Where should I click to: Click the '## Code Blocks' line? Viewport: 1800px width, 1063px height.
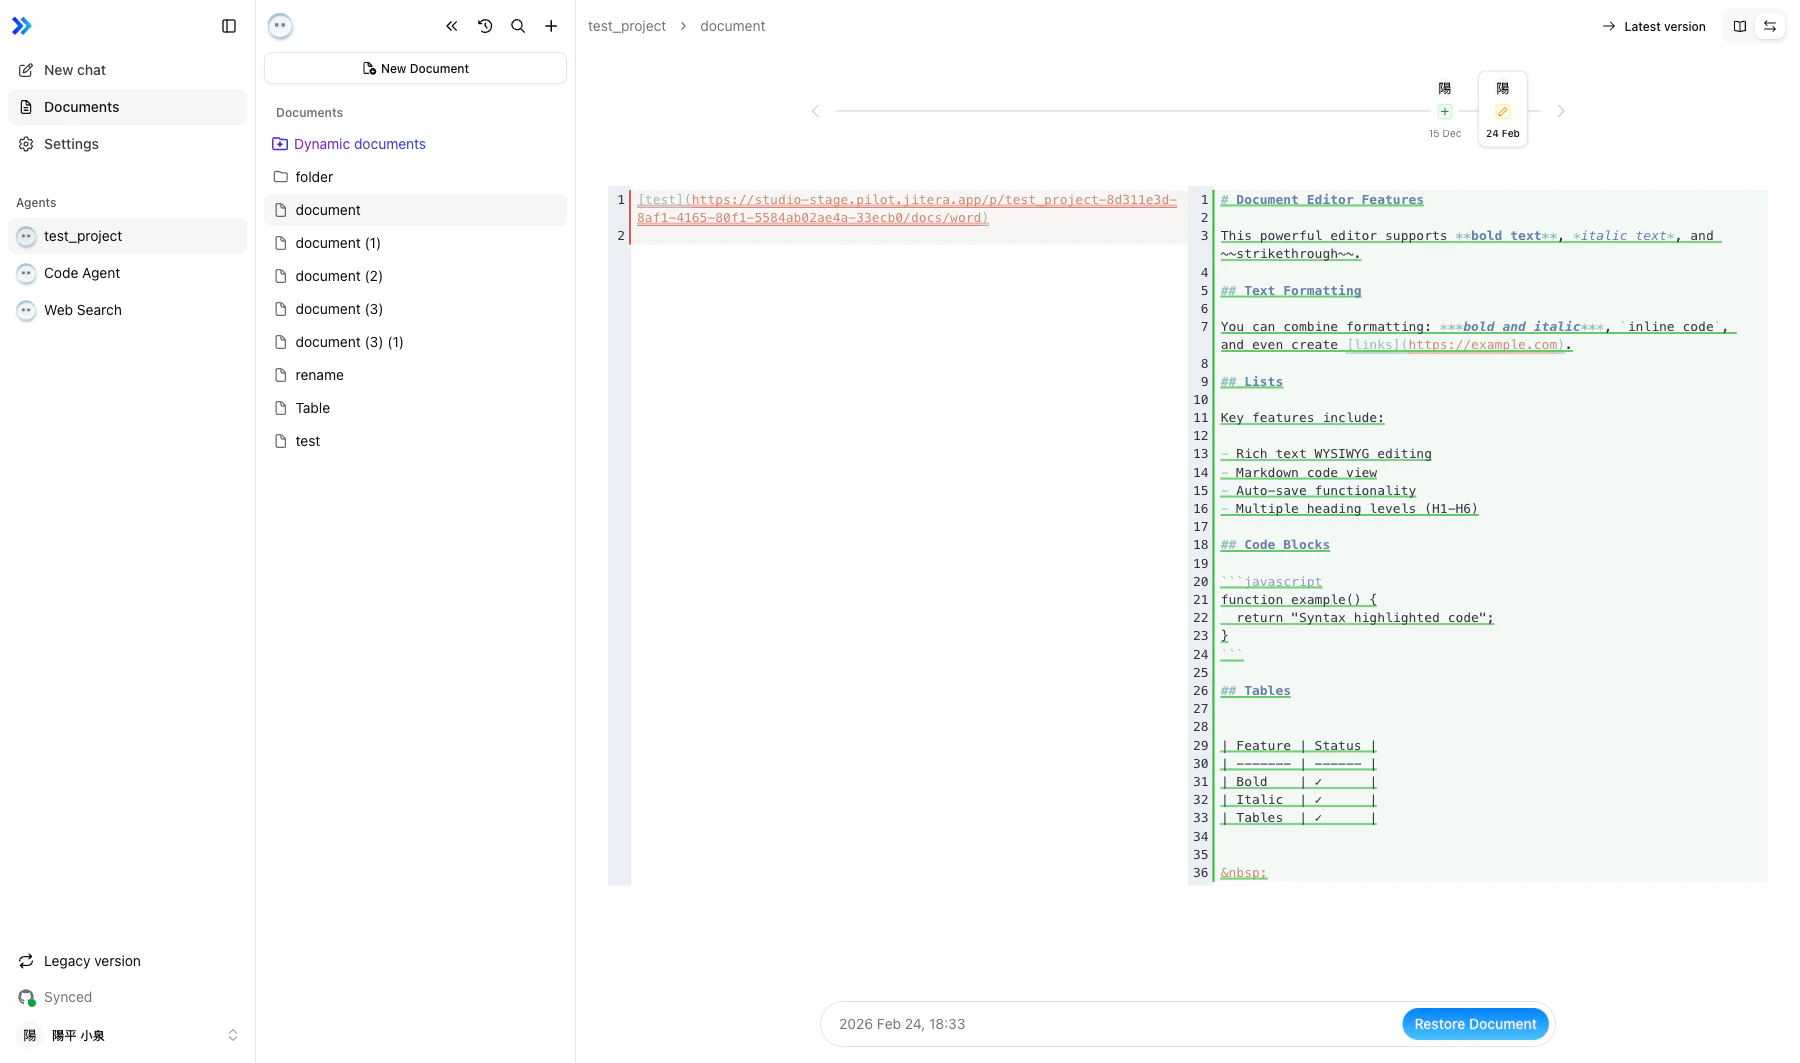(1275, 545)
